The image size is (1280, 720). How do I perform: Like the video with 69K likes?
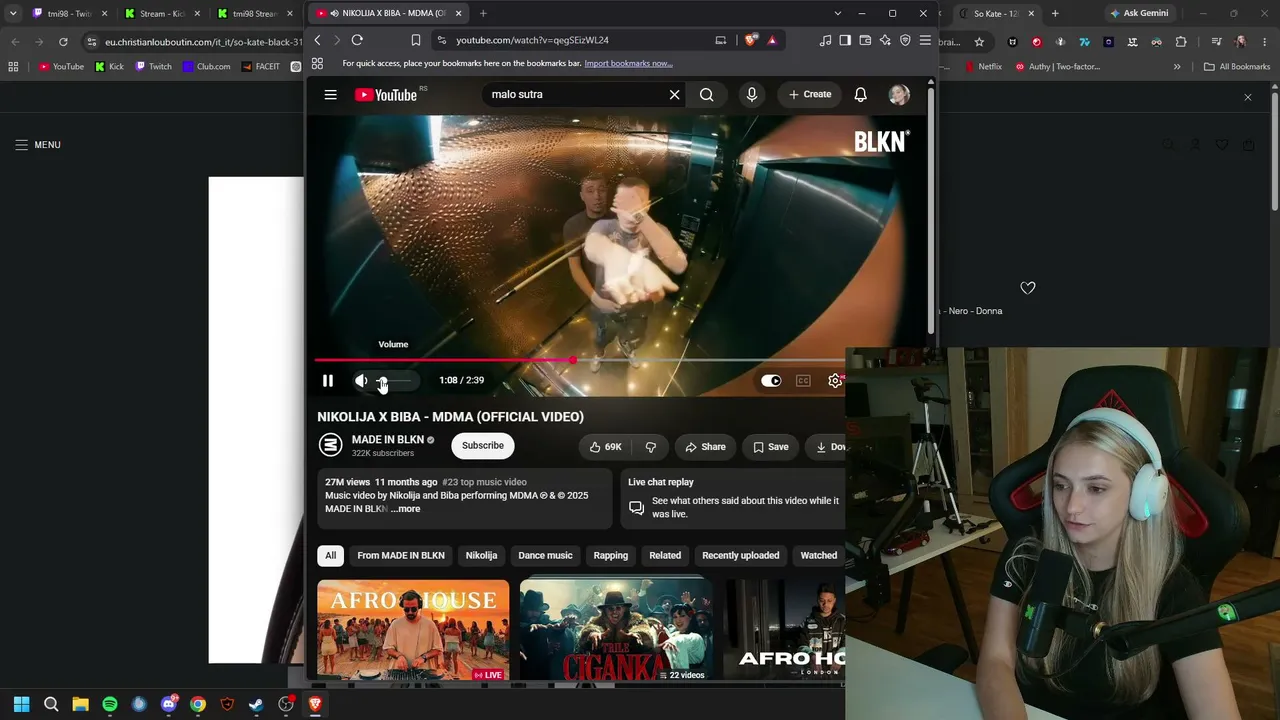point(605,447)
